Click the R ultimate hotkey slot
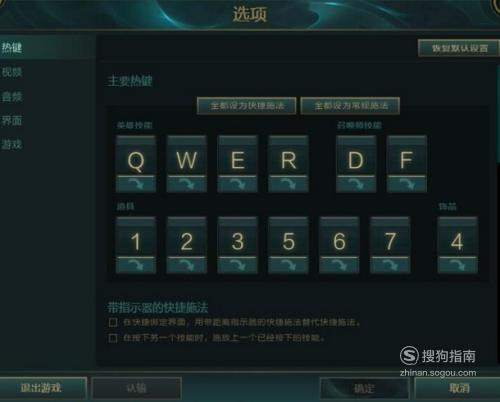 point(288,156)
